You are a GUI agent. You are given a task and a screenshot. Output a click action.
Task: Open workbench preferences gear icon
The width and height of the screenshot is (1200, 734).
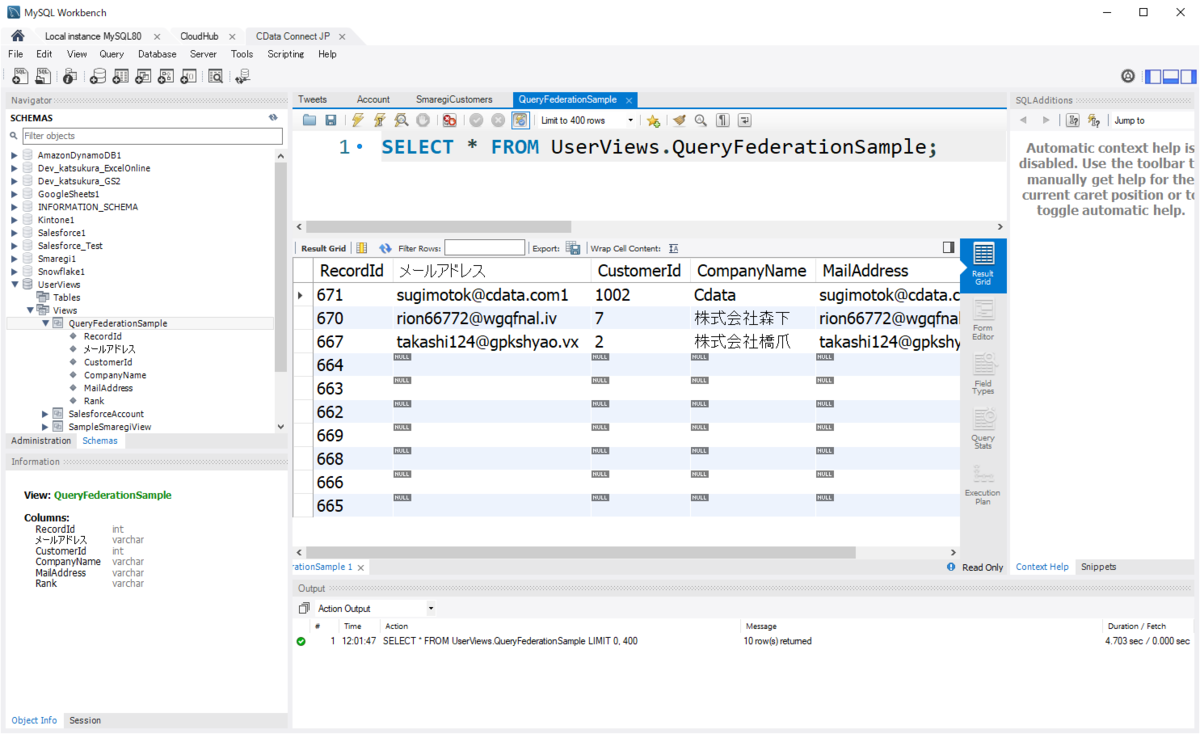(1128, 76)
